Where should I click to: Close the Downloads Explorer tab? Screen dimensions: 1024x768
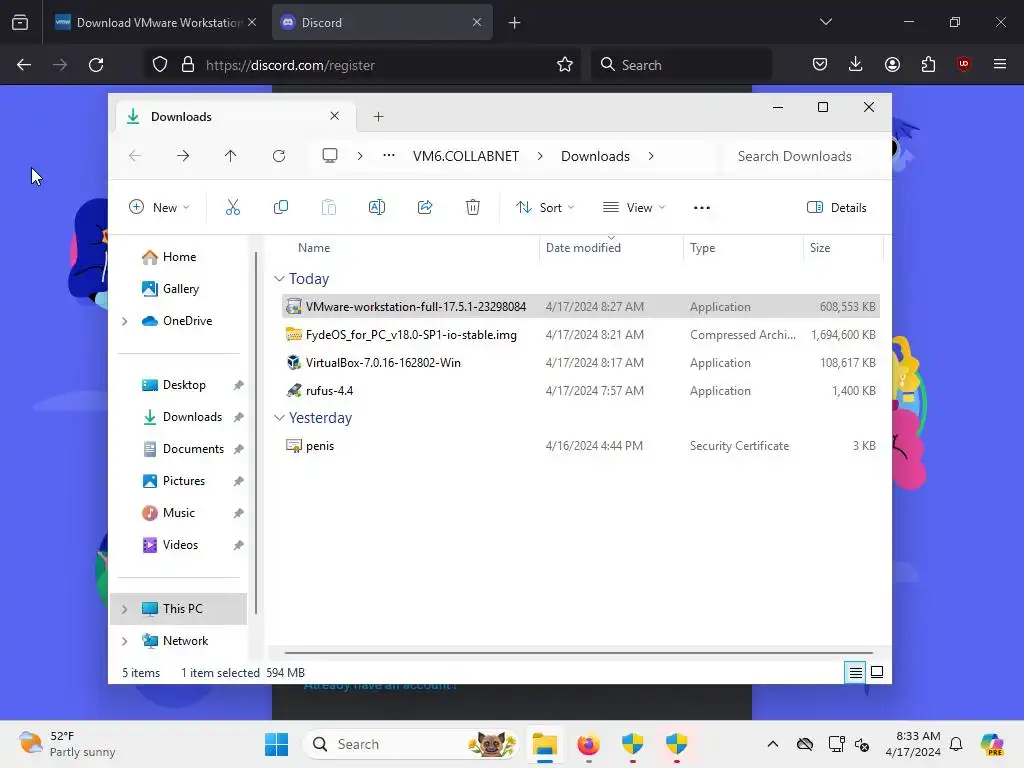pos(334,116)
